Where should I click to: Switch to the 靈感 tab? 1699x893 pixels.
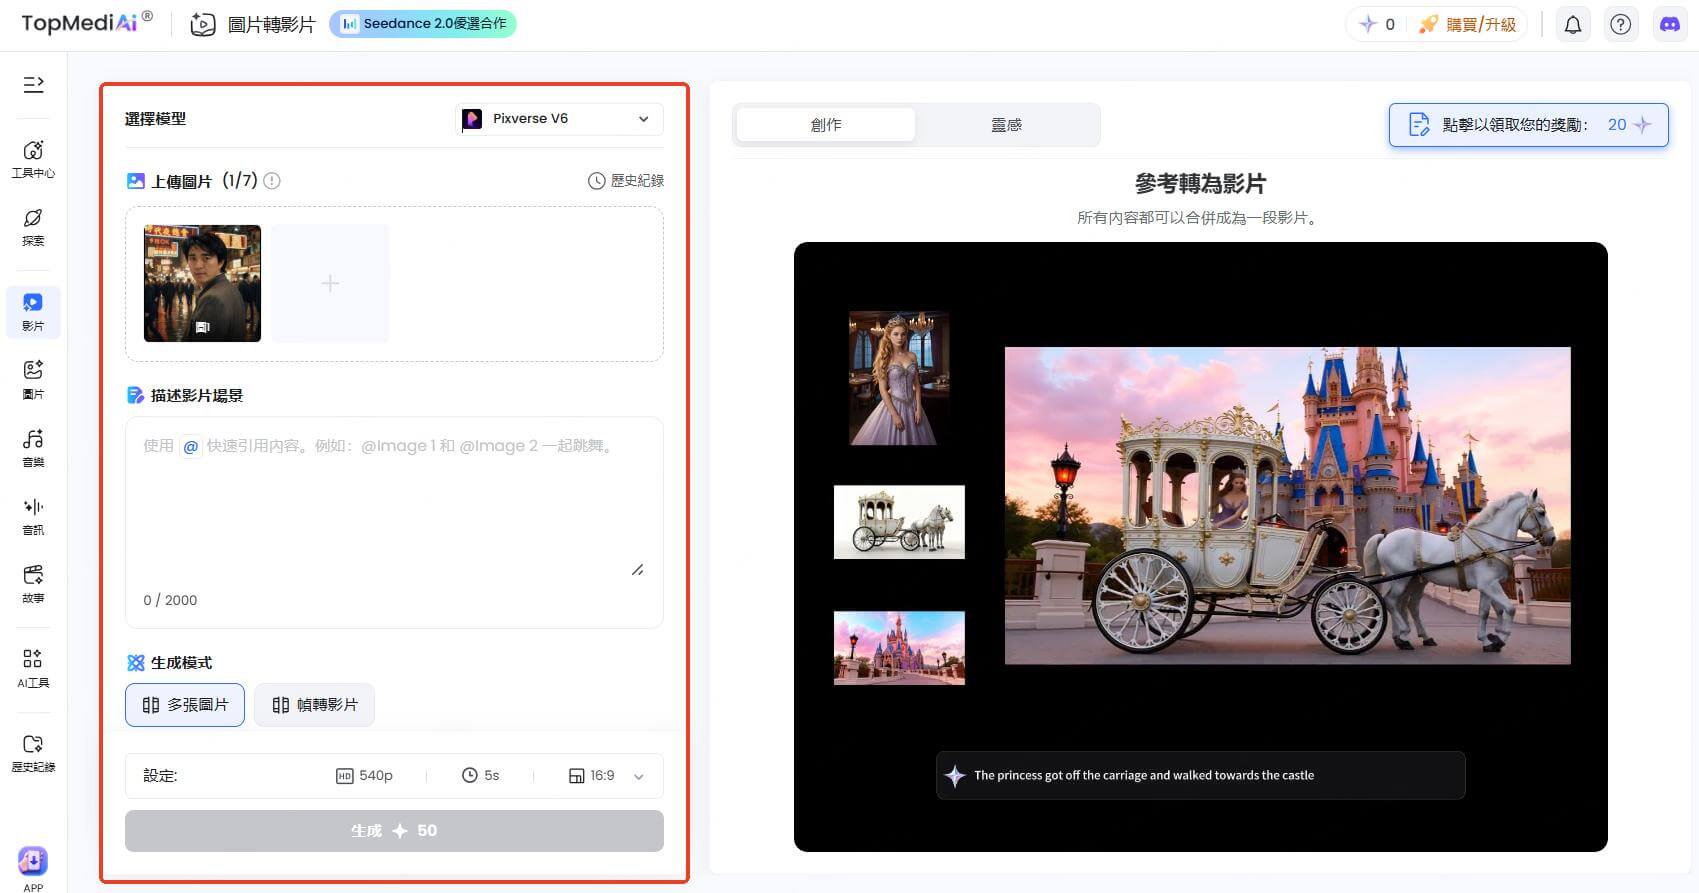click(x=1007, y=125)
